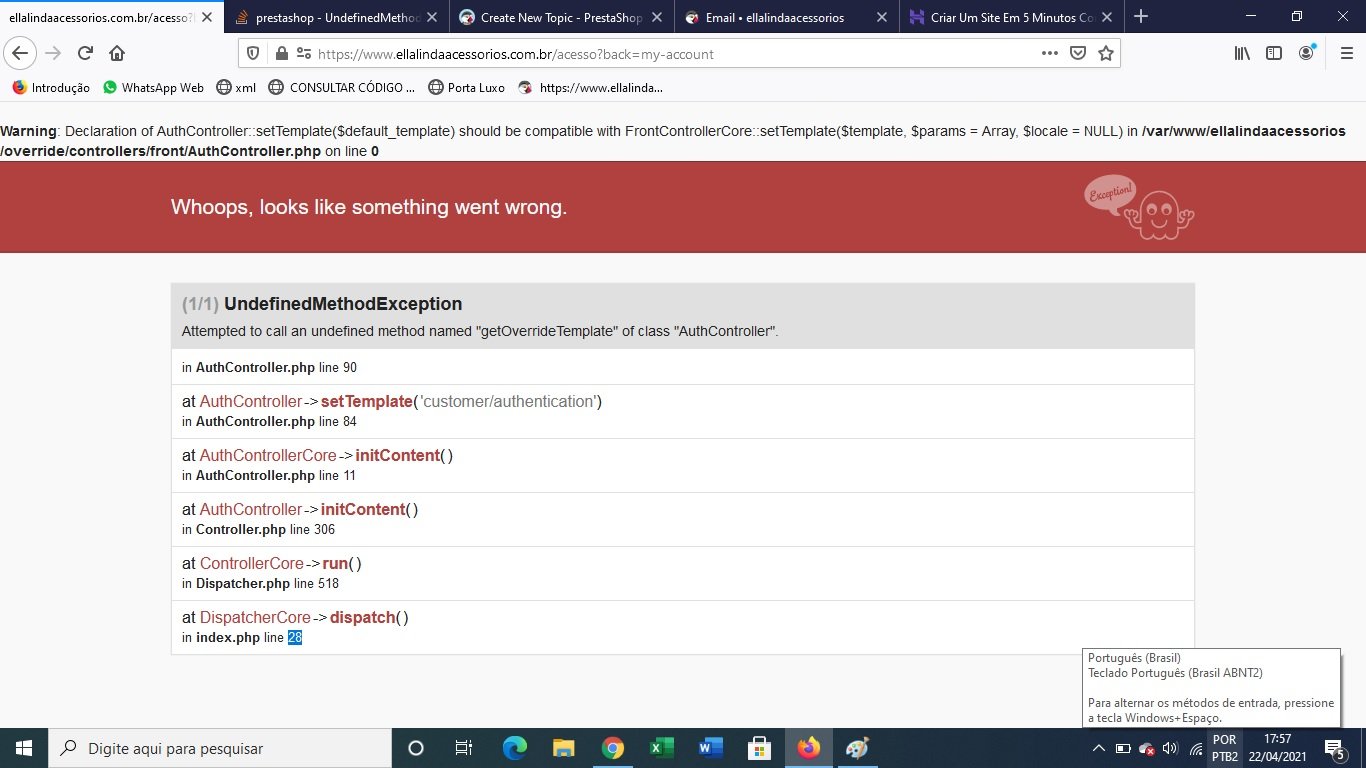This screenshot has height=768, width=1366.
Task: Open the Firefox hamburger menu
Action: coord(1346,54)
